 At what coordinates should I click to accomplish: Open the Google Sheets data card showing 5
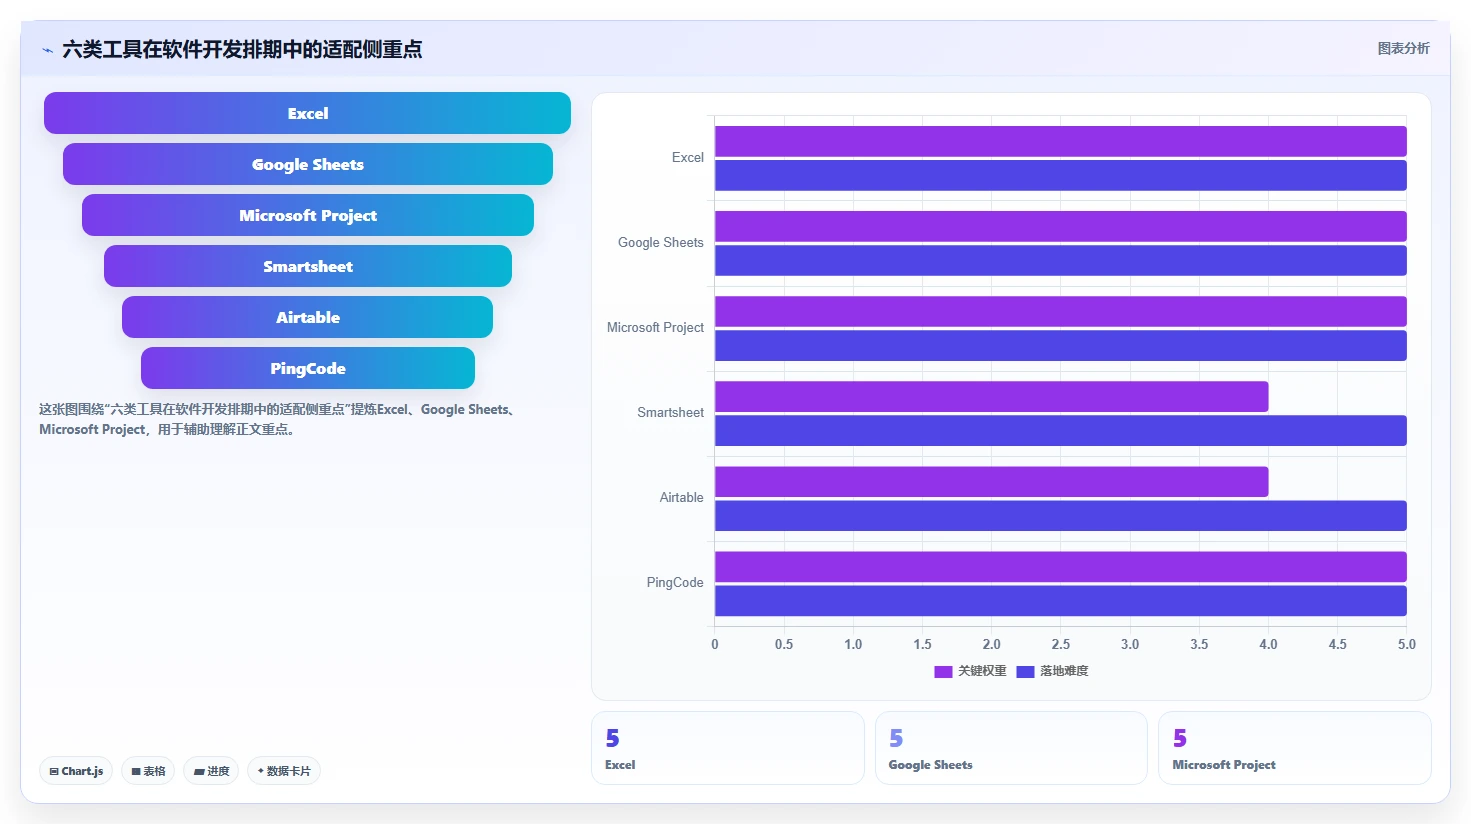click(x=1011, y=748)
